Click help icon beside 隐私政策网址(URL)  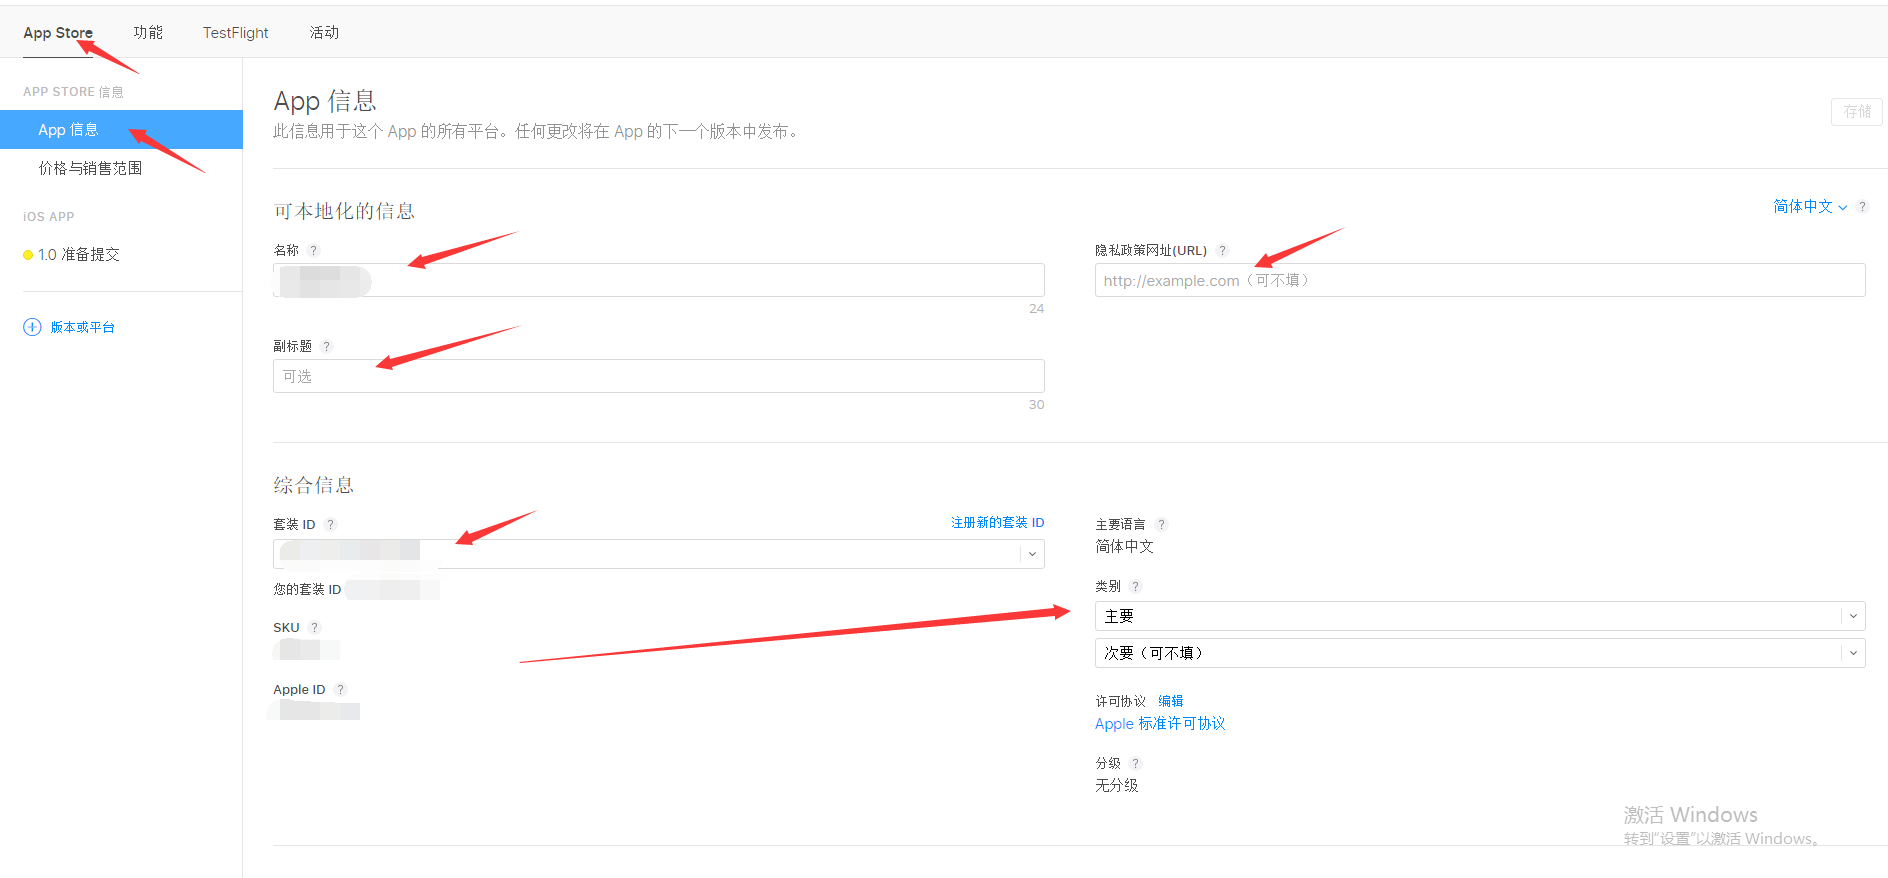1222,251
